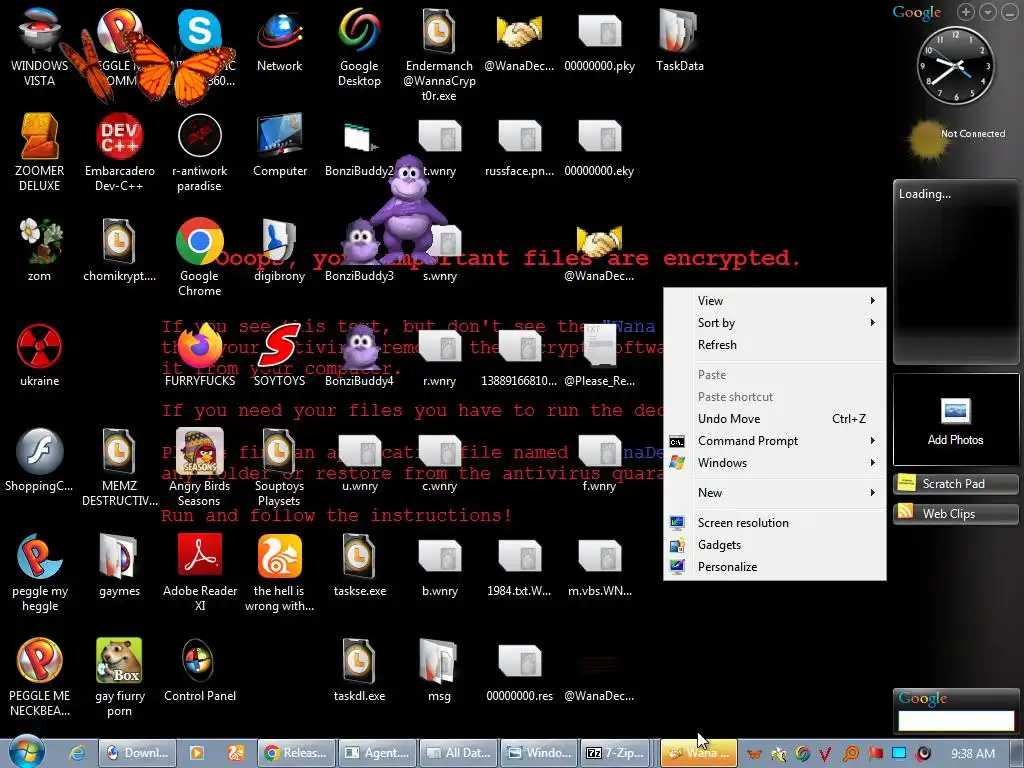This screenshot has height=768, width=1024.
Task: Click the sidebar add gadget plus button
Action: [966, 12]
